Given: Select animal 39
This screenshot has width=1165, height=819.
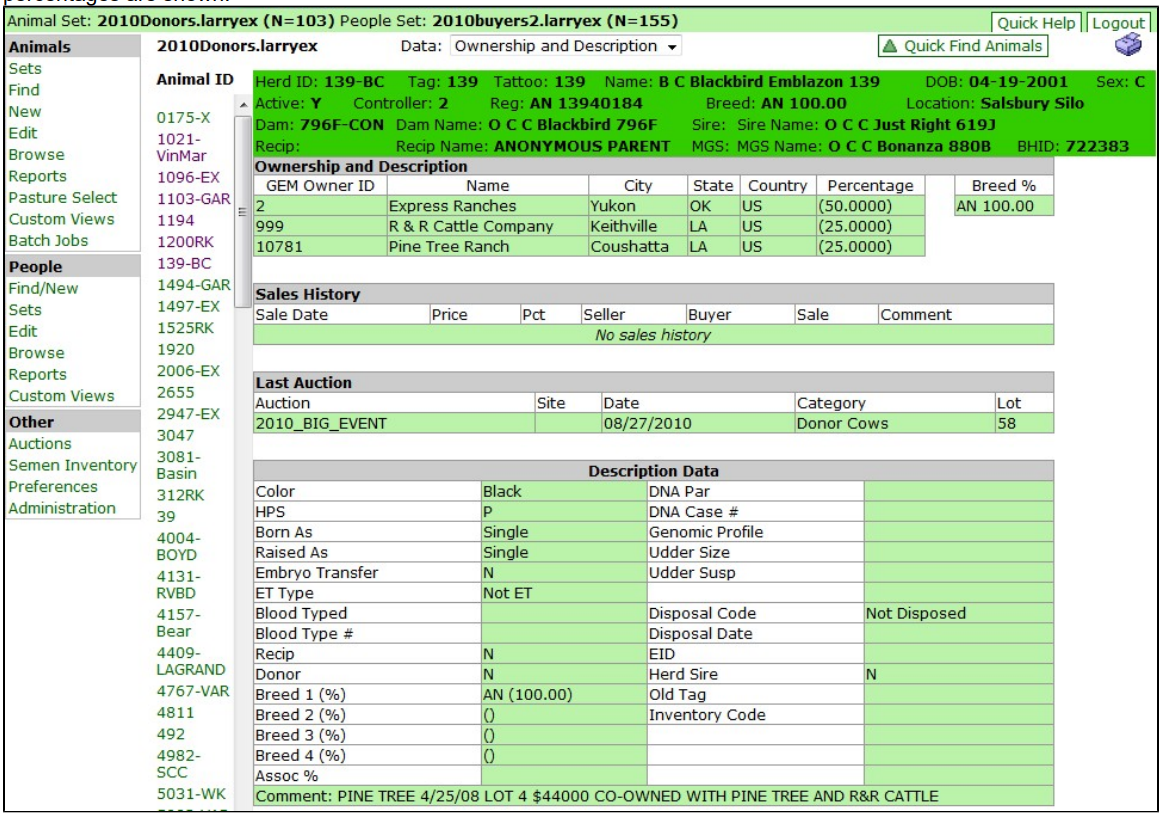Looking at the screenshot, I should pyautogui.click(x=166, y=517).
